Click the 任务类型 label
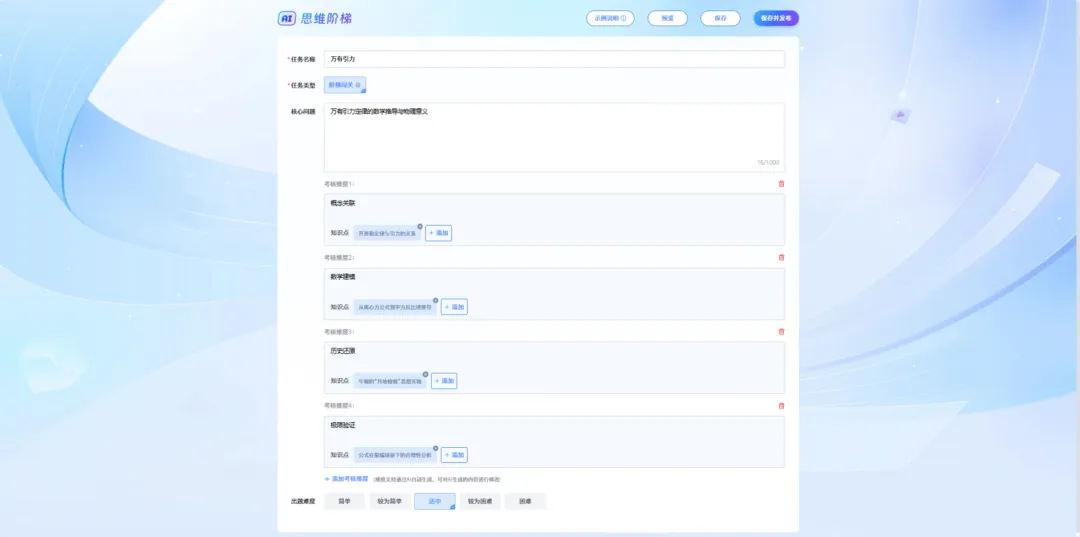This screenshot has width=1080, height=537. 302,85
